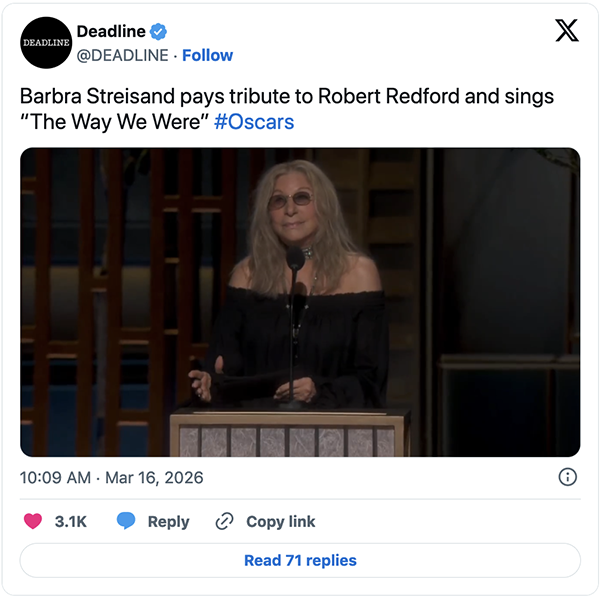
Task: Read 71 replies on the tweet
Action: click(300, 560)
